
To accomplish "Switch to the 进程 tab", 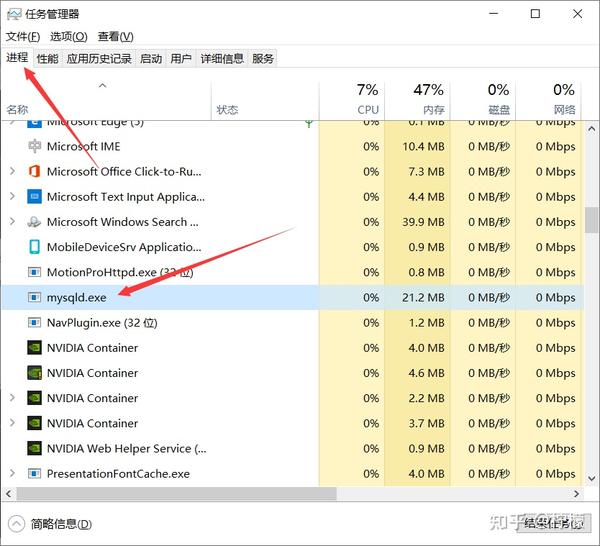I will click(17, 58).
